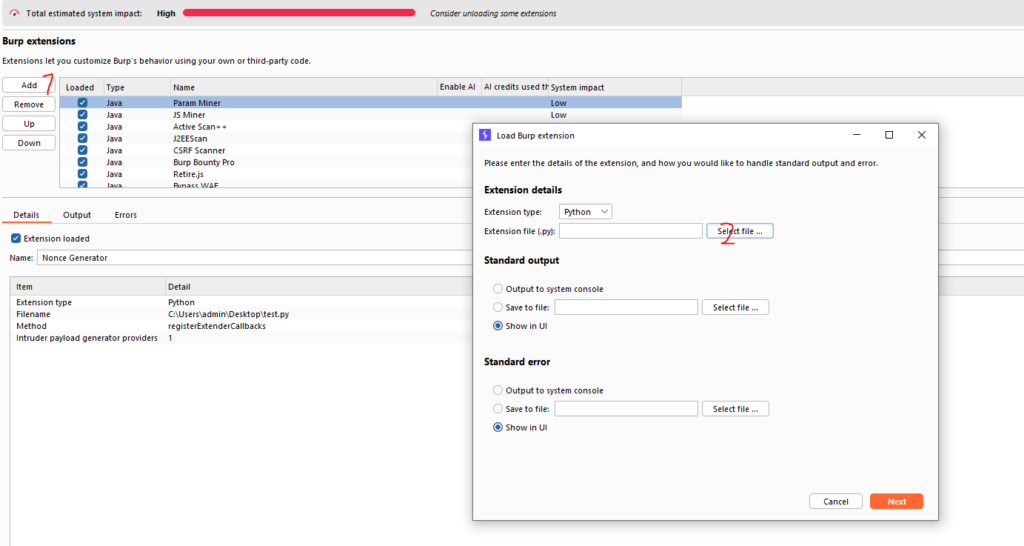This screenshot has height=546, width=1024.
Task: Click Select file under Standard output
Action: click(735, 307)
